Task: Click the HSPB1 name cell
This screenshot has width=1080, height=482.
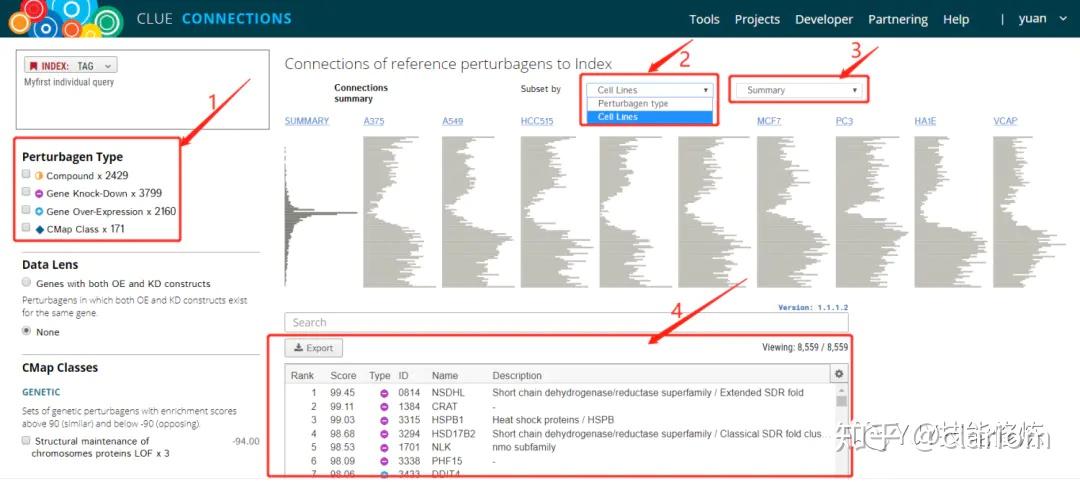Action: click(x=447, y=420)
